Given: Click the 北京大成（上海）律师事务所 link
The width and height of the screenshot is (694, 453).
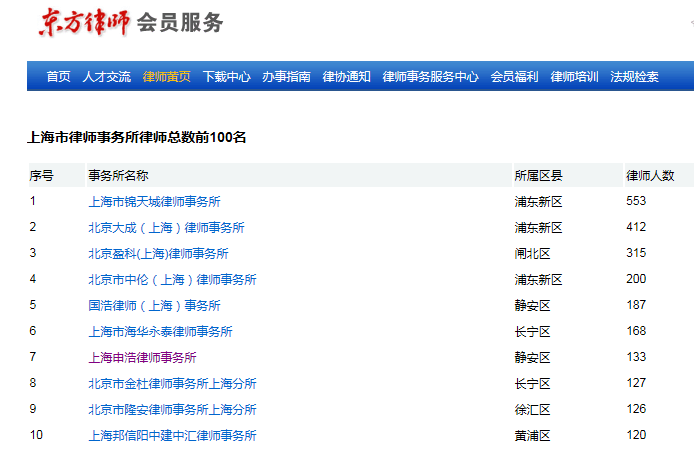Looking at the screenshot, I should 166,228.
